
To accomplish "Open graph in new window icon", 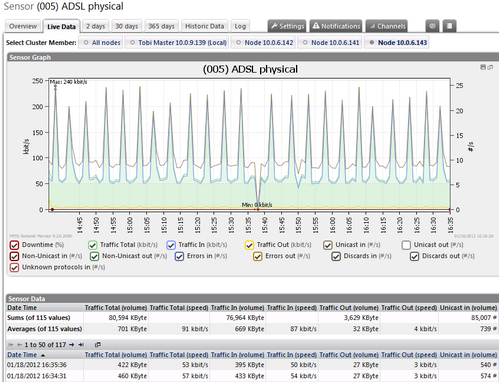I will tap(490, 67).
